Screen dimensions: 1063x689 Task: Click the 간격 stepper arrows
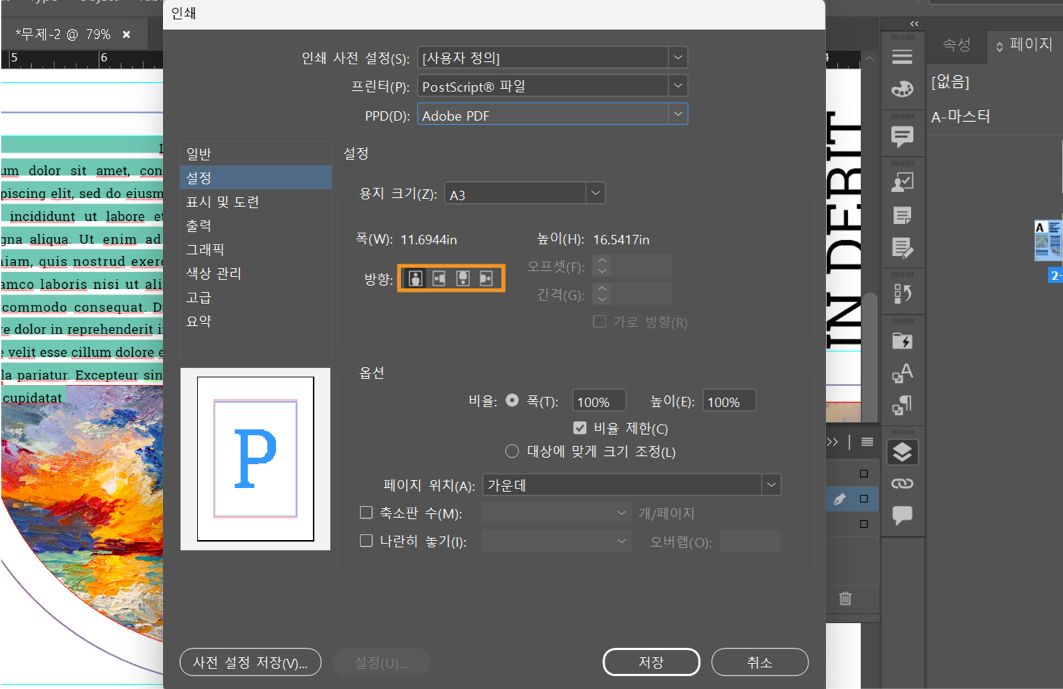[x=601, y=294]
